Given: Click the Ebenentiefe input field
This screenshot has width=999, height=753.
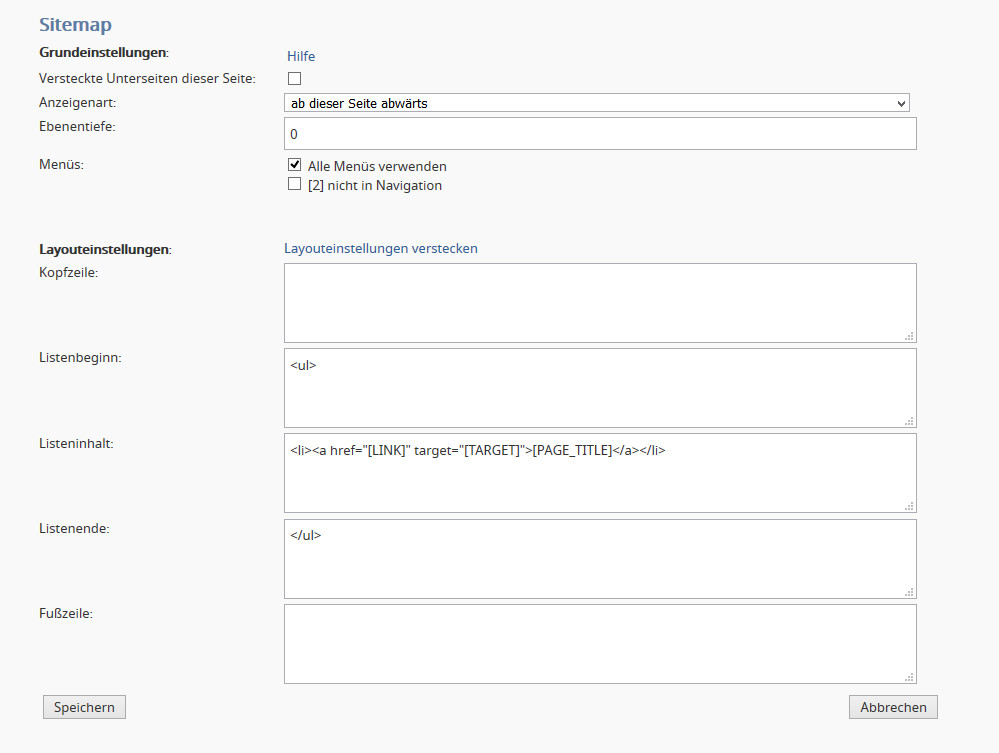Looking at the screenshot, I should coord(600,134).
